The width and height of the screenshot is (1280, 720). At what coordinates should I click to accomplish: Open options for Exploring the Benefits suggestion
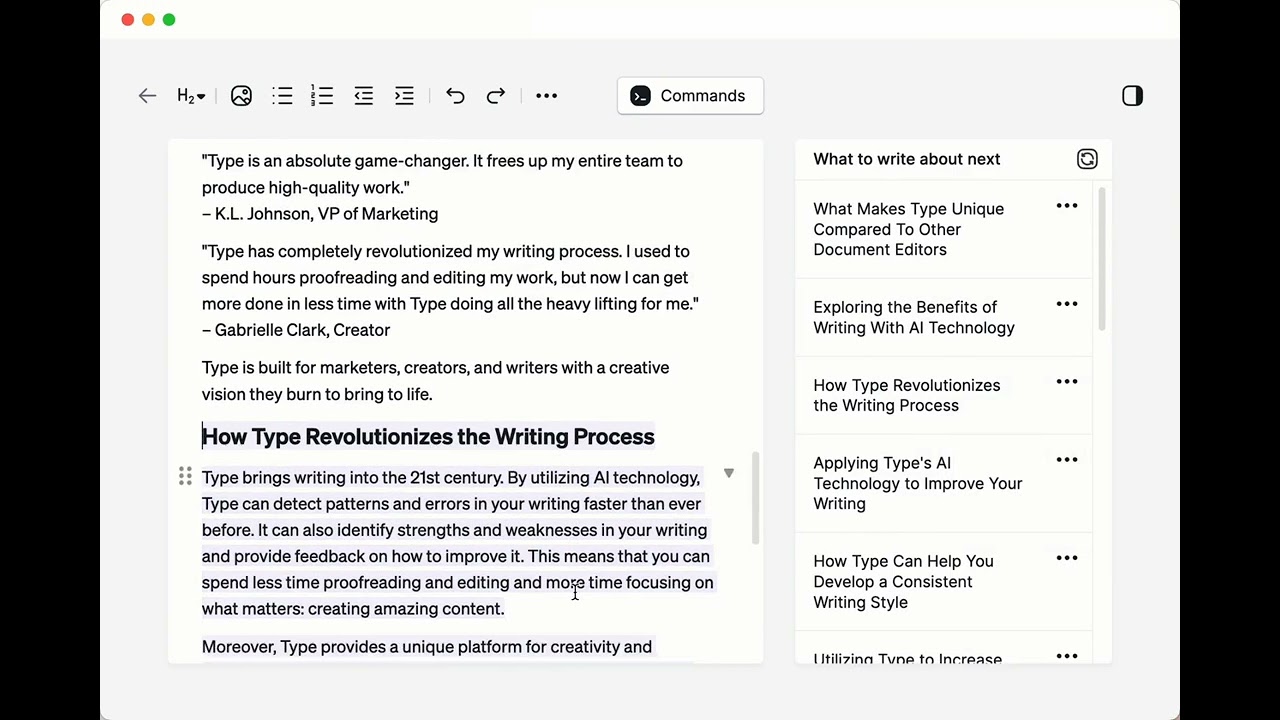(1067, 304)
